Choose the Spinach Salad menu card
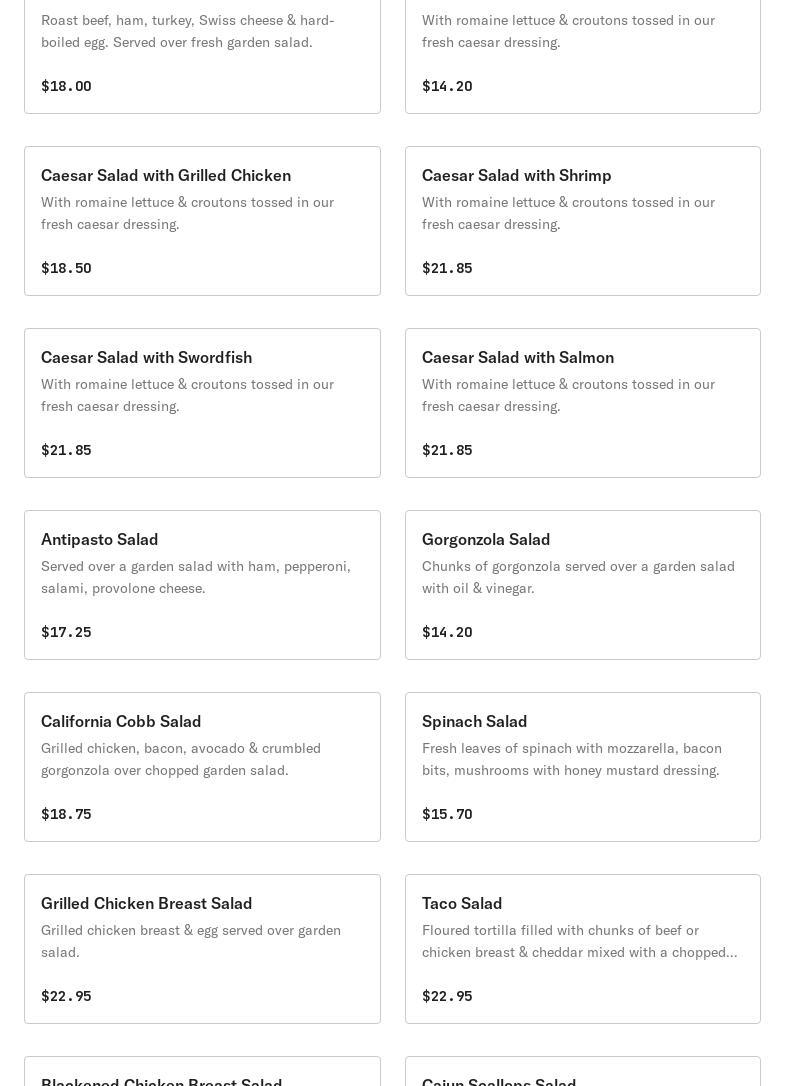This screenshot has height=1086, width=785. click(x=582, y=767)
